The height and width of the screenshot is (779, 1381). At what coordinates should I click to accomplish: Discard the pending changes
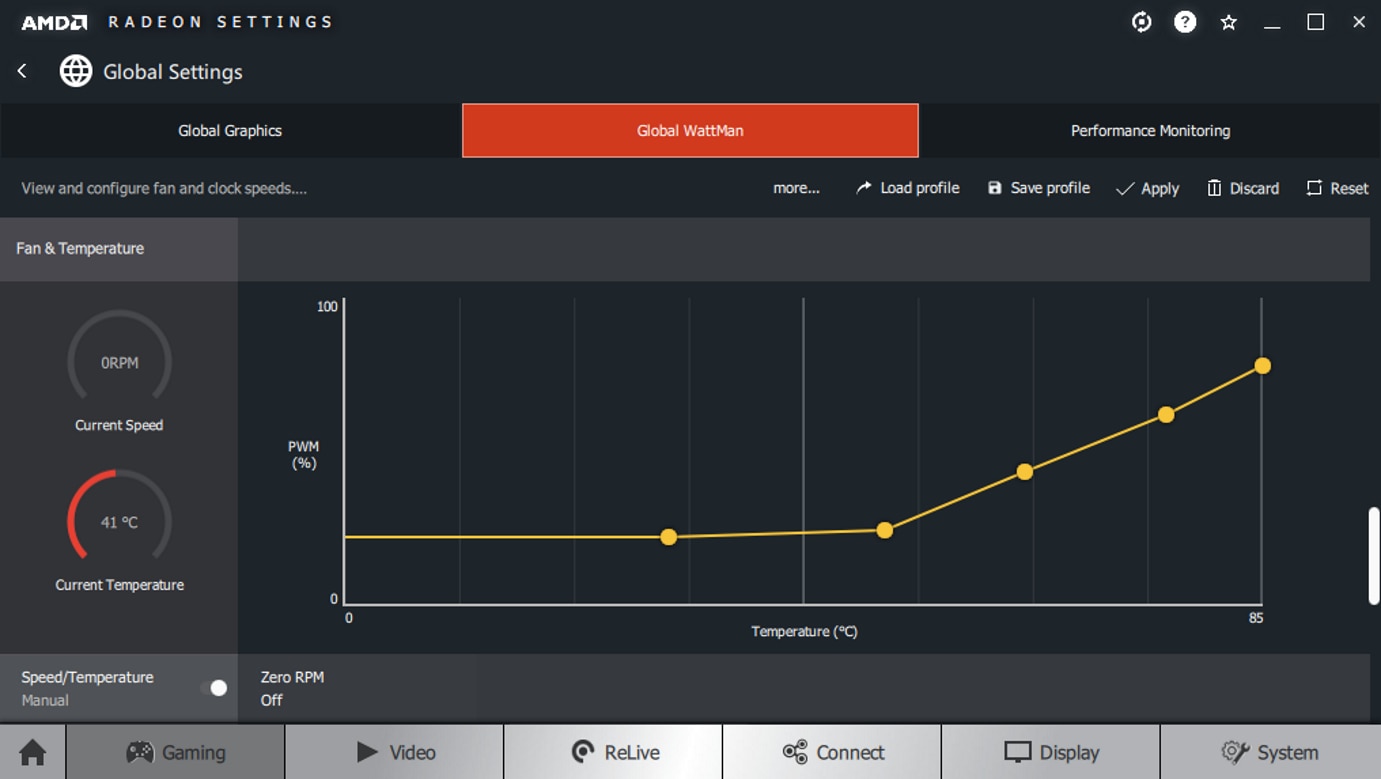coord(1243,188)
